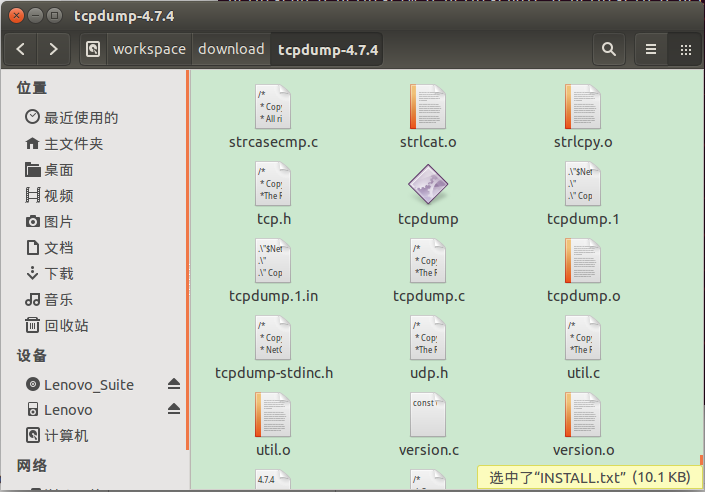Close the tcpdump-4.7.4 window

coord(17,16)
